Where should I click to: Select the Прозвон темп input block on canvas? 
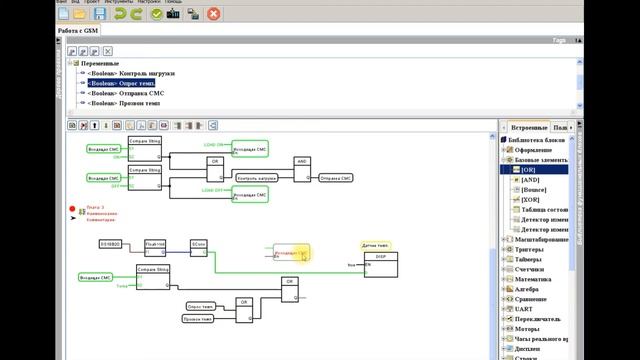(198, 319)
